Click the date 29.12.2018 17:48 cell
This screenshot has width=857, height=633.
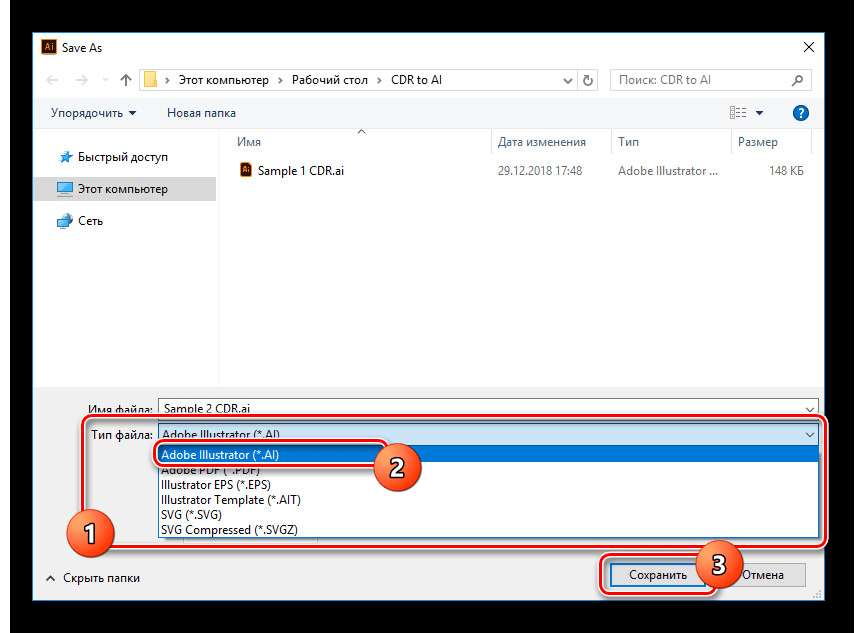[x=540, y=171]
